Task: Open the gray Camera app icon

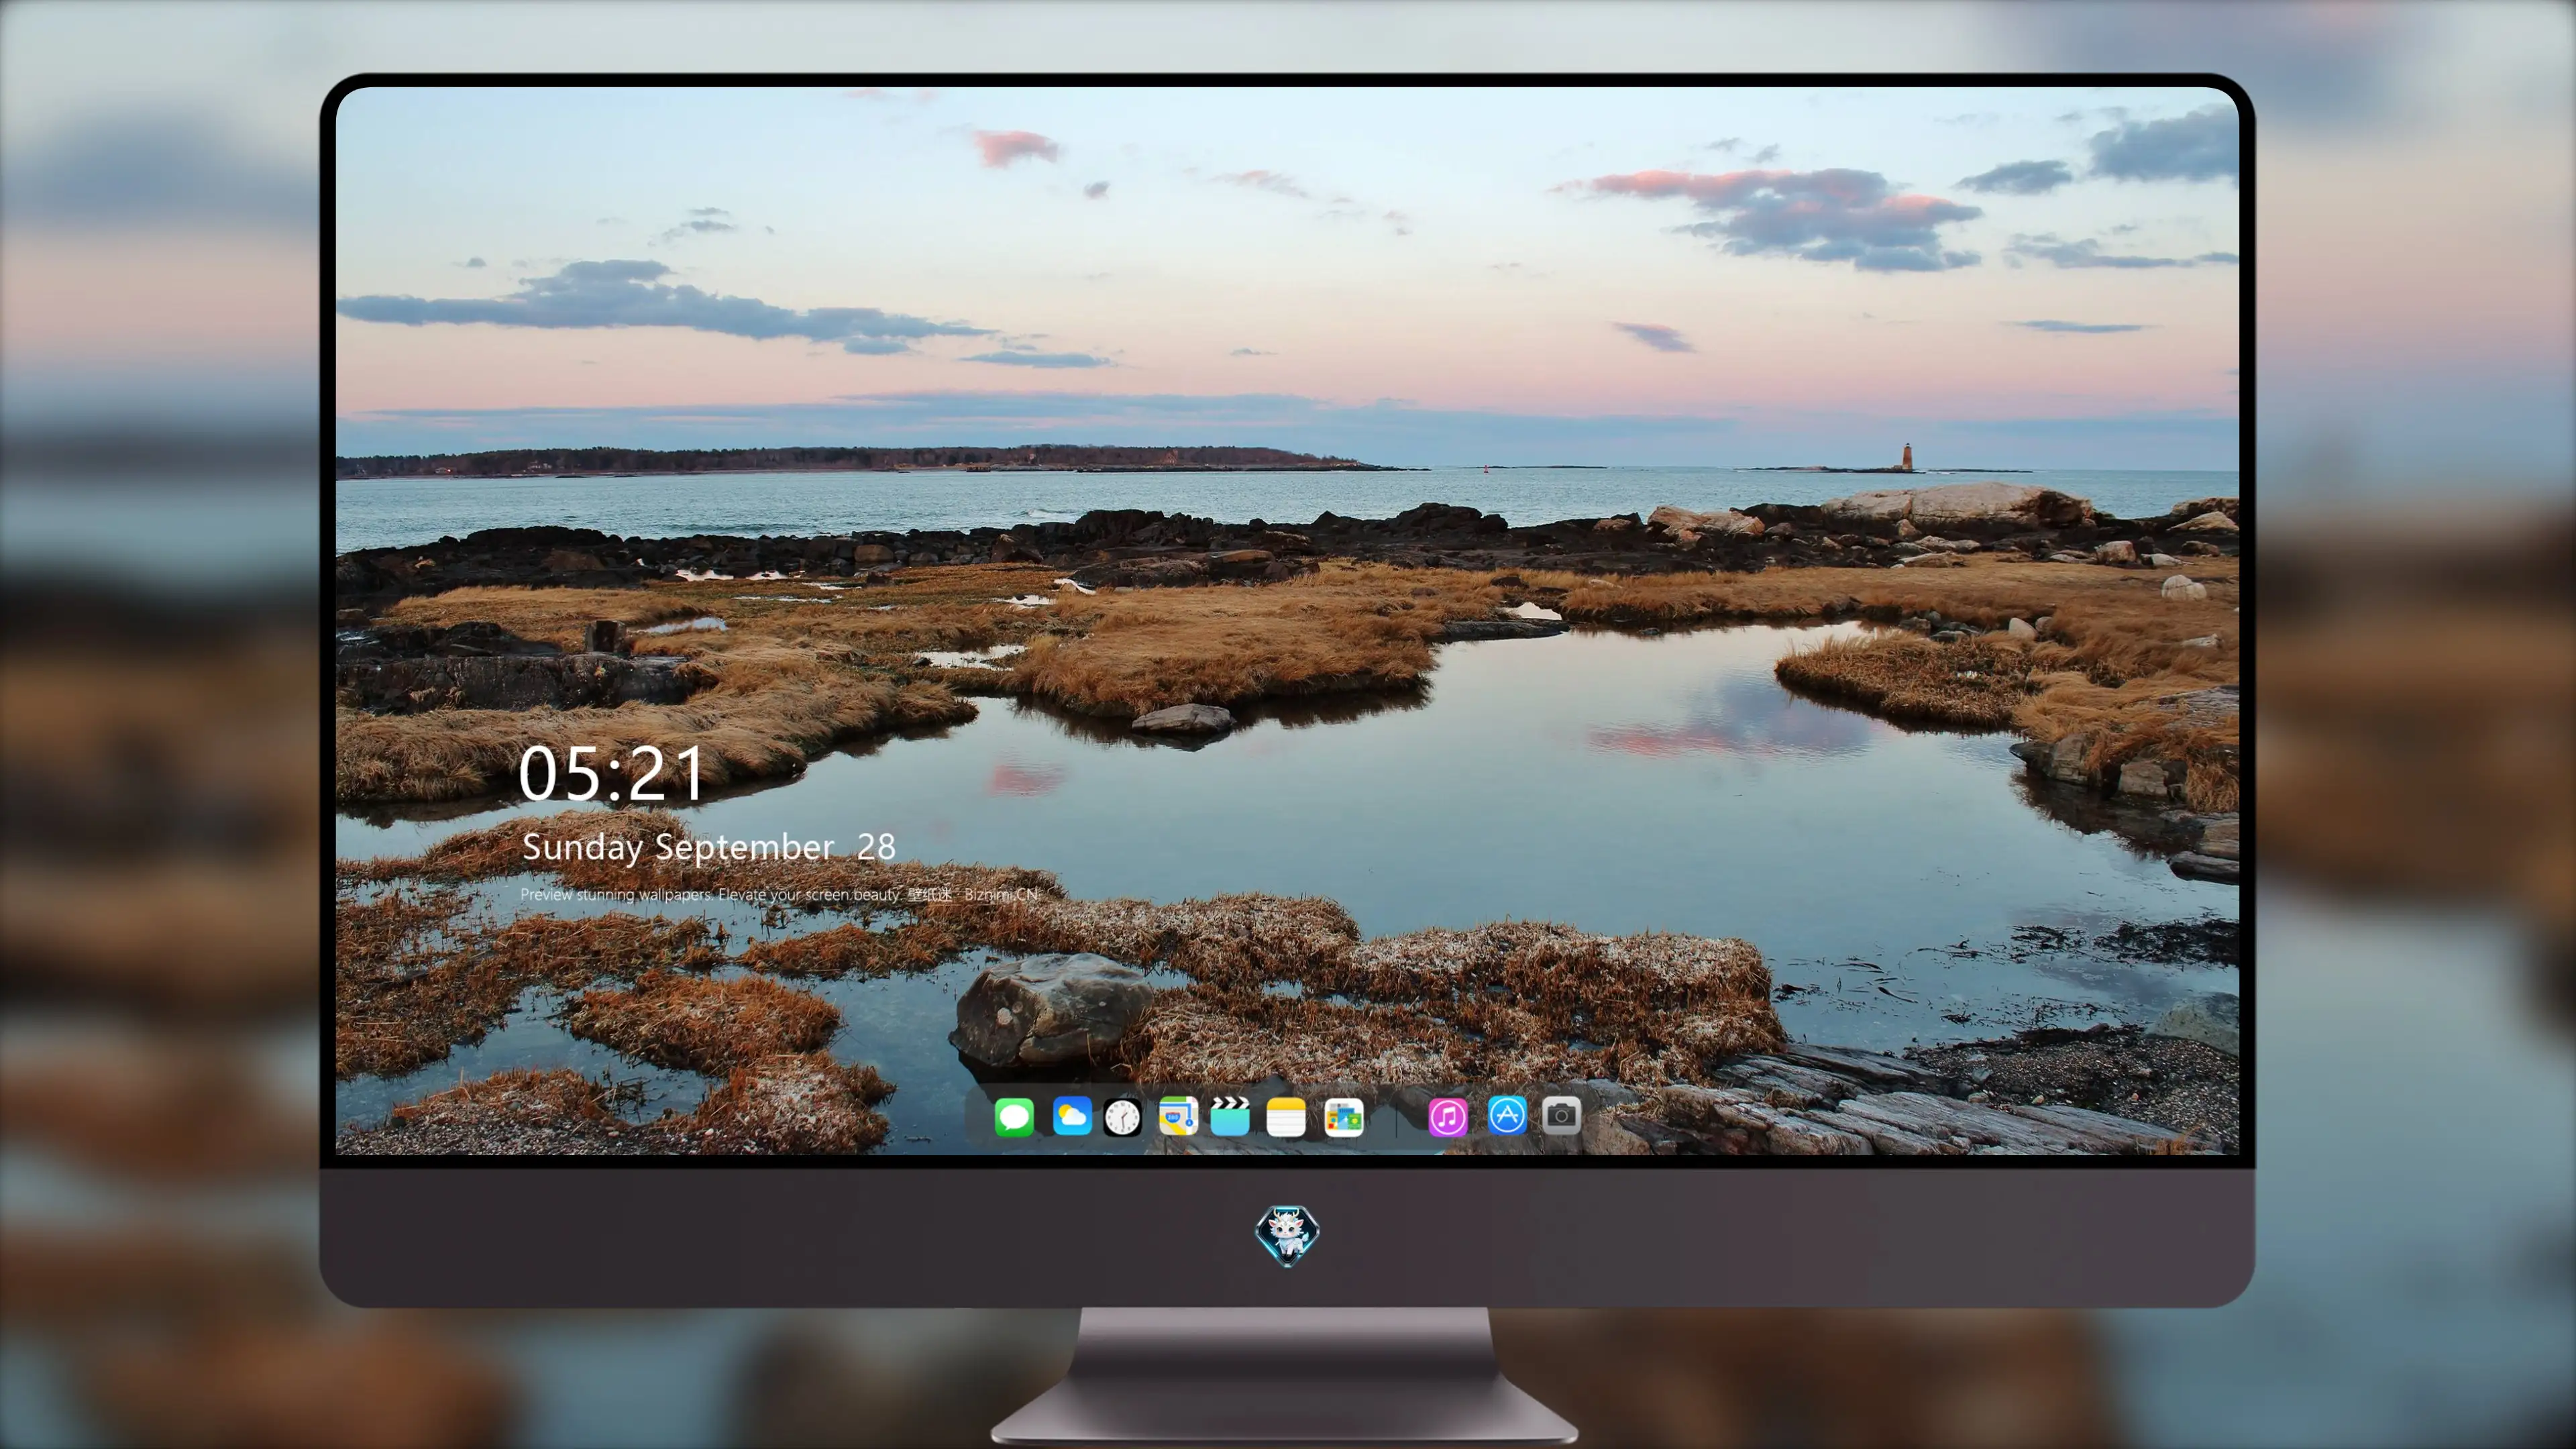Action: coord(1561,1115)
